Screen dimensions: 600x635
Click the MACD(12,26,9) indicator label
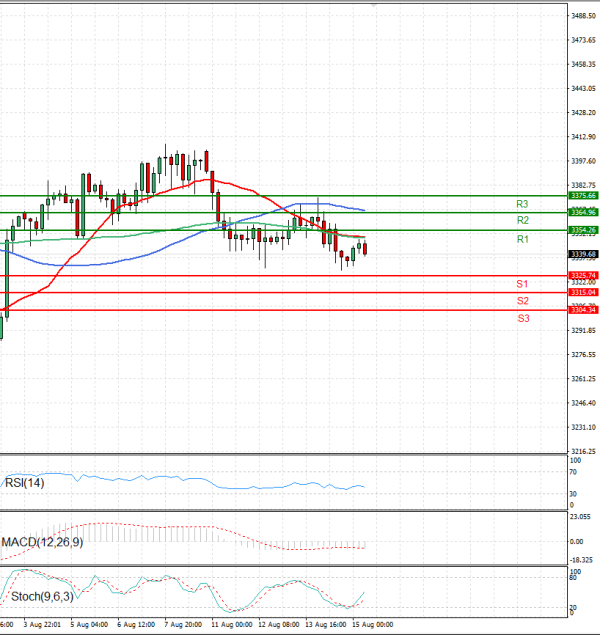click(x=42, y=542)
